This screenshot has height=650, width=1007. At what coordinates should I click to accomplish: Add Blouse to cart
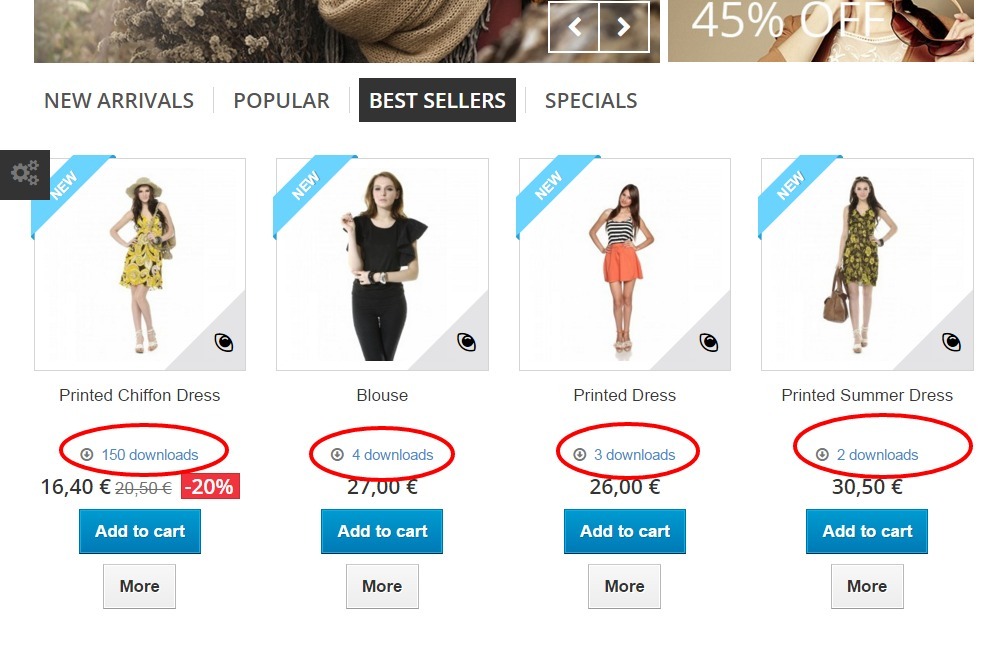point(382,531)
